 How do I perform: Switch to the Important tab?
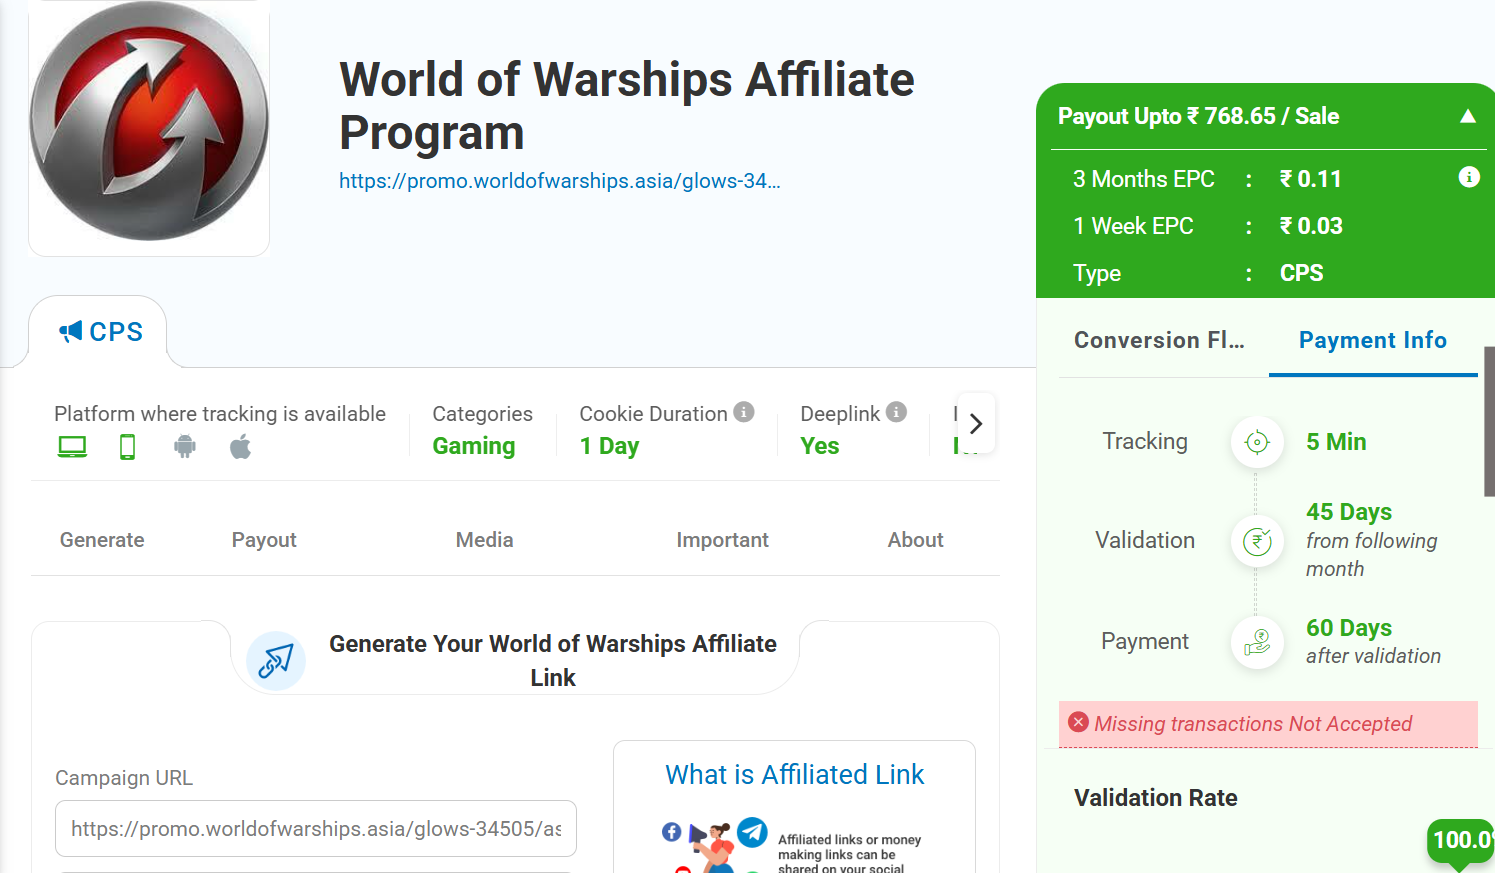[722, 540]
